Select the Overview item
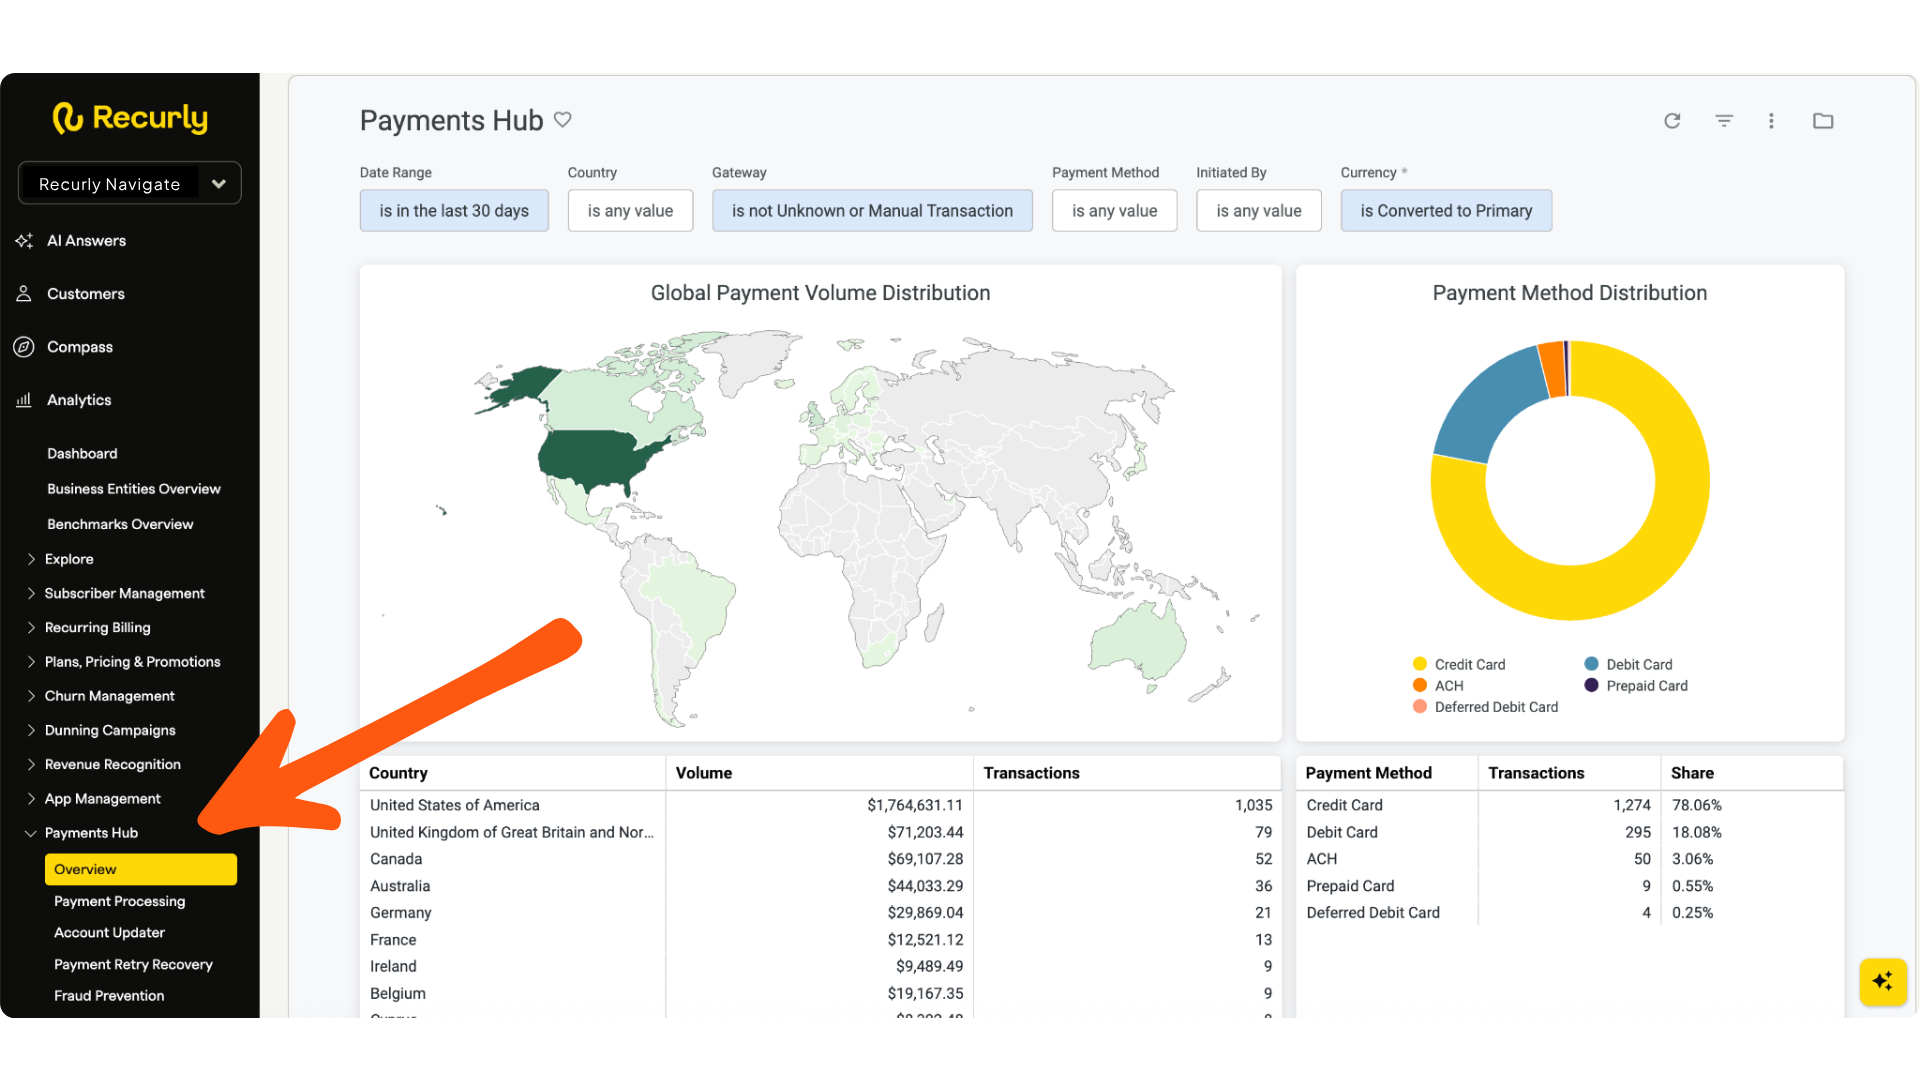The image size is (1920, 1080). tap(141, 869)
